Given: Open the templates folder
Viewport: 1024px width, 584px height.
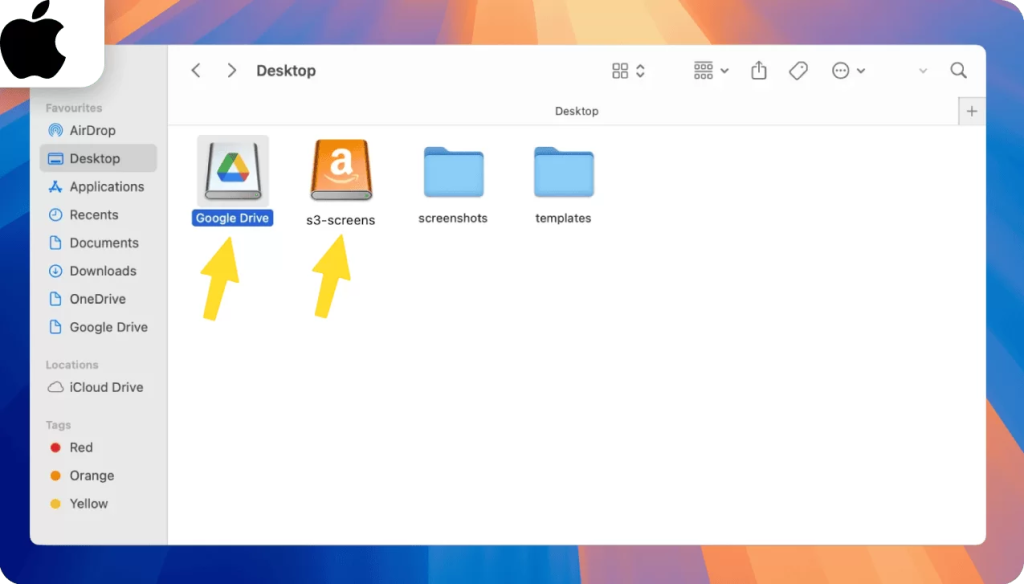Looking at the screenshot, I should [x=563, y=172].
